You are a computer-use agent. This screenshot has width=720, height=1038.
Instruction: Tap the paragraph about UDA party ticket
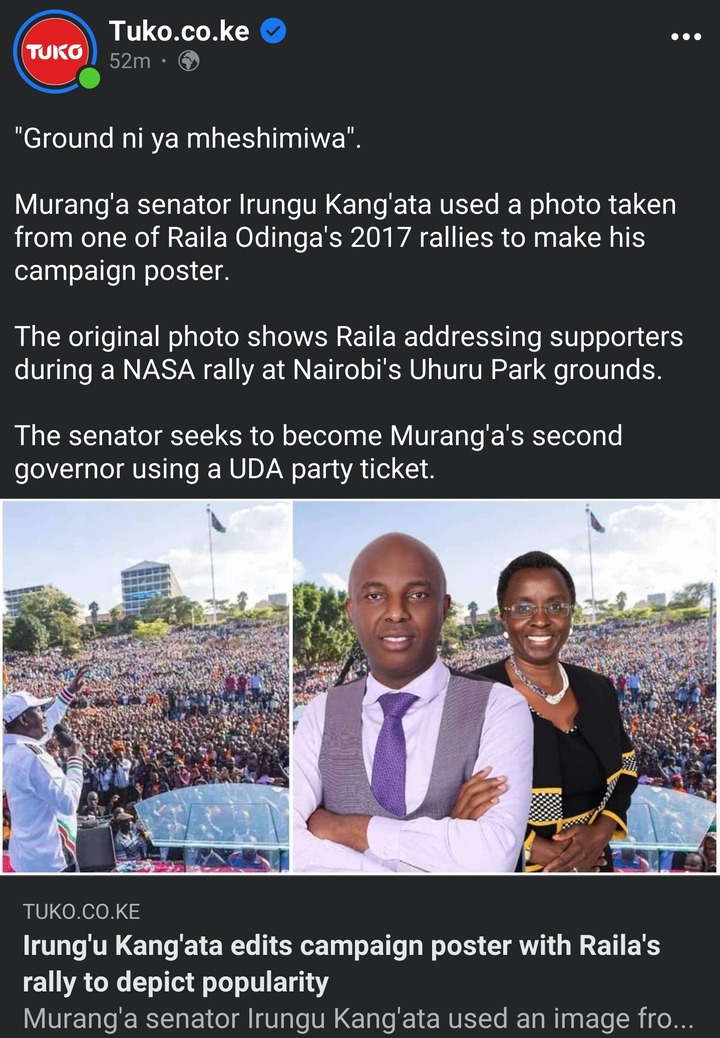point(318,452)
